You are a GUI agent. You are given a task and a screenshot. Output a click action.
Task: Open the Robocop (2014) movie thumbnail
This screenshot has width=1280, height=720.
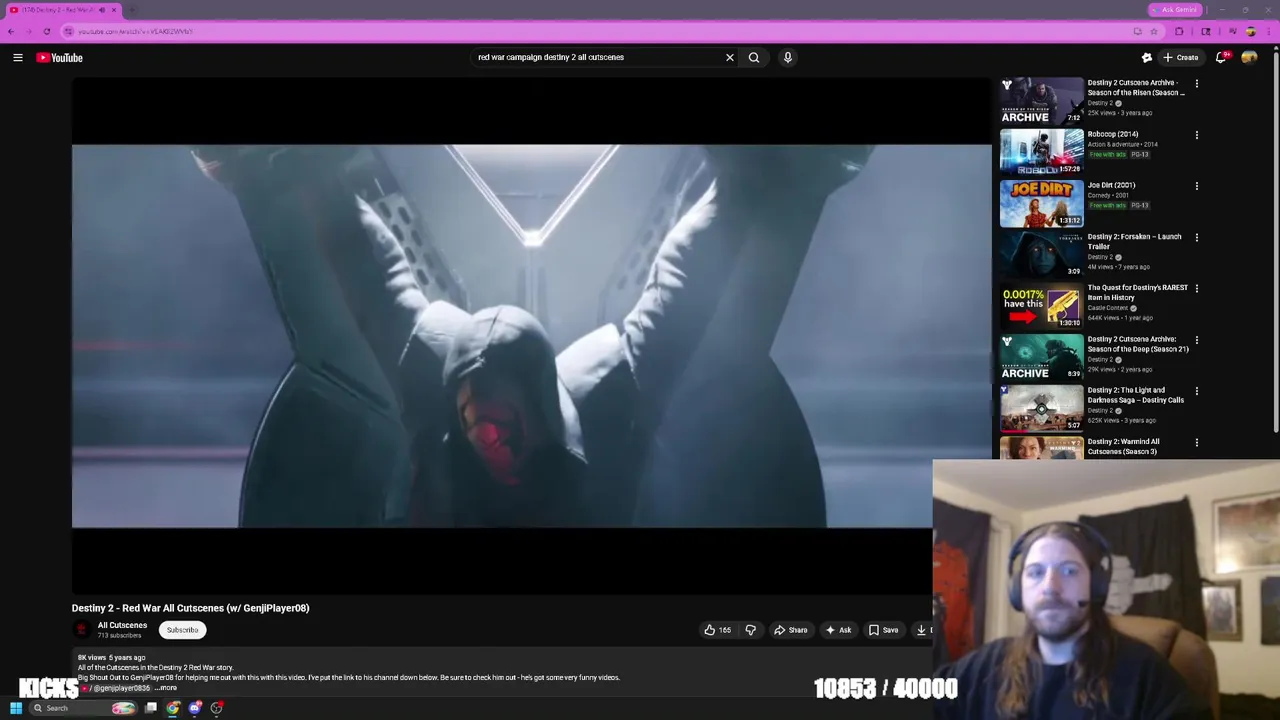[1041, 151]
